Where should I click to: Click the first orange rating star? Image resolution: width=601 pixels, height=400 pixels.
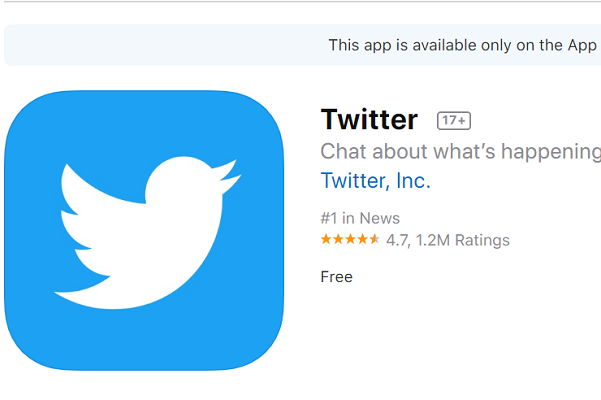[326, 239]
